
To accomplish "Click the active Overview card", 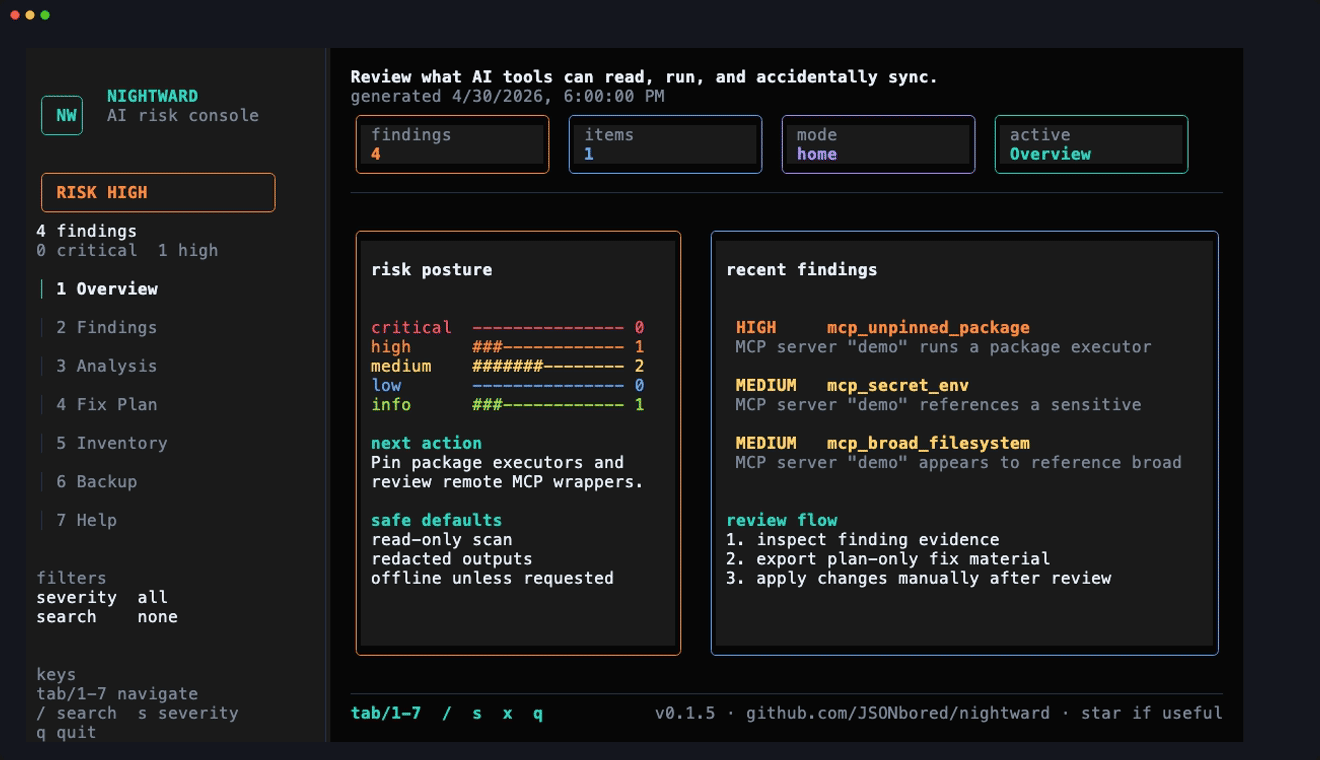I will (1091, 144).
